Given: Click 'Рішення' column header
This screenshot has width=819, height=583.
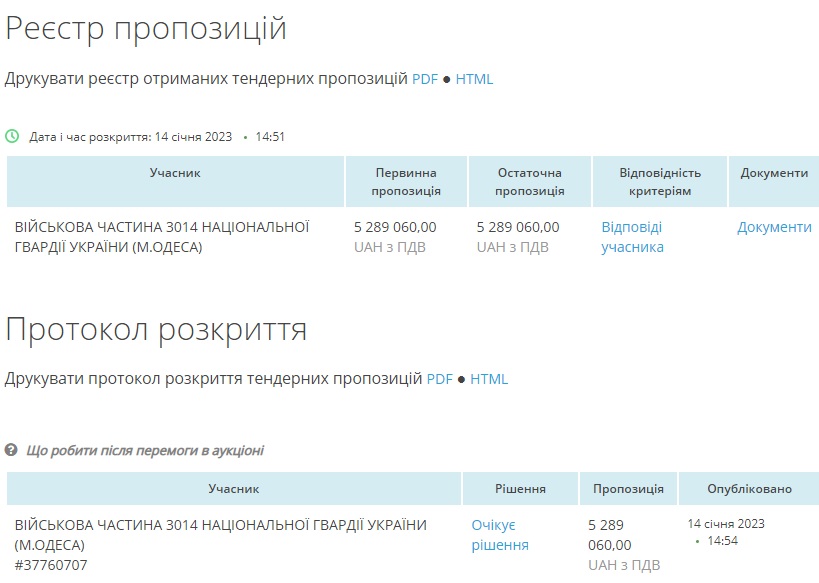Looking at the screenshot, I should [520, 489].
